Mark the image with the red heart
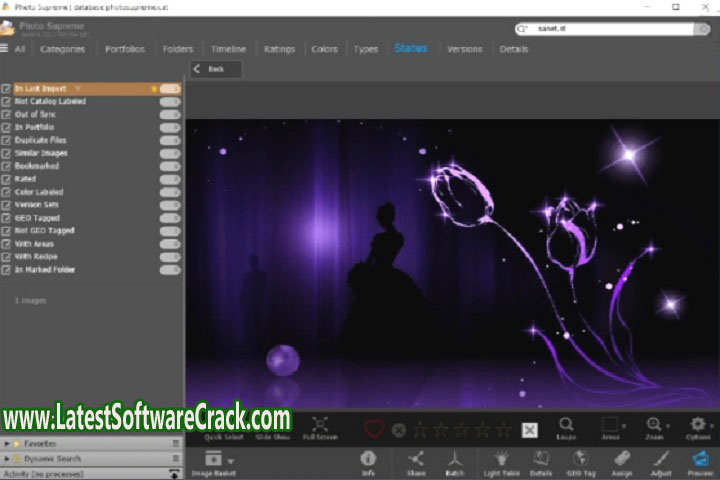This screenshot has height=480, width=720. [374, 429]
